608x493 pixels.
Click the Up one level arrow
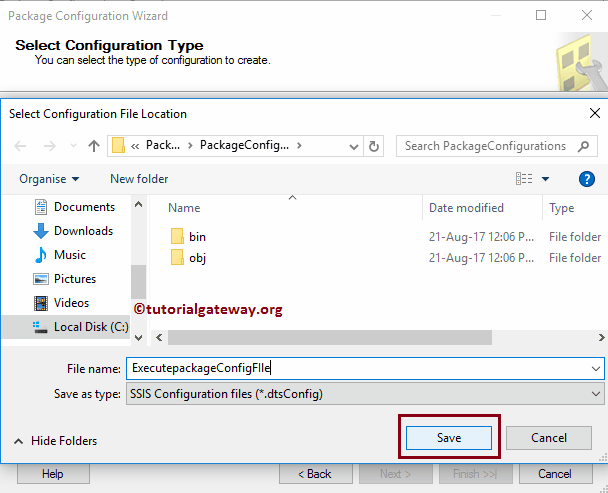coord(94,146)
